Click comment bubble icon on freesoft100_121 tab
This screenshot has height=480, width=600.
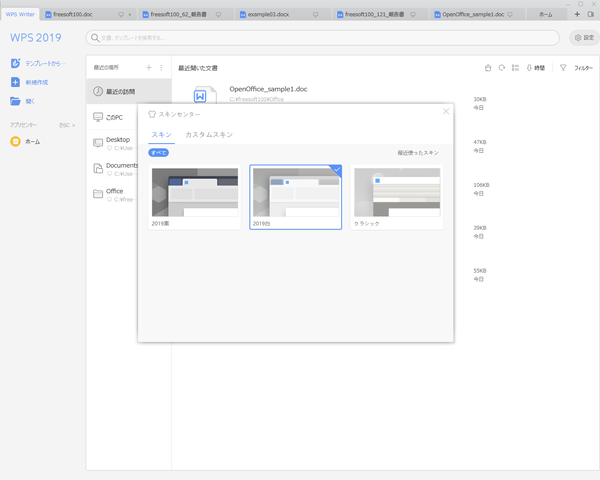413,15
